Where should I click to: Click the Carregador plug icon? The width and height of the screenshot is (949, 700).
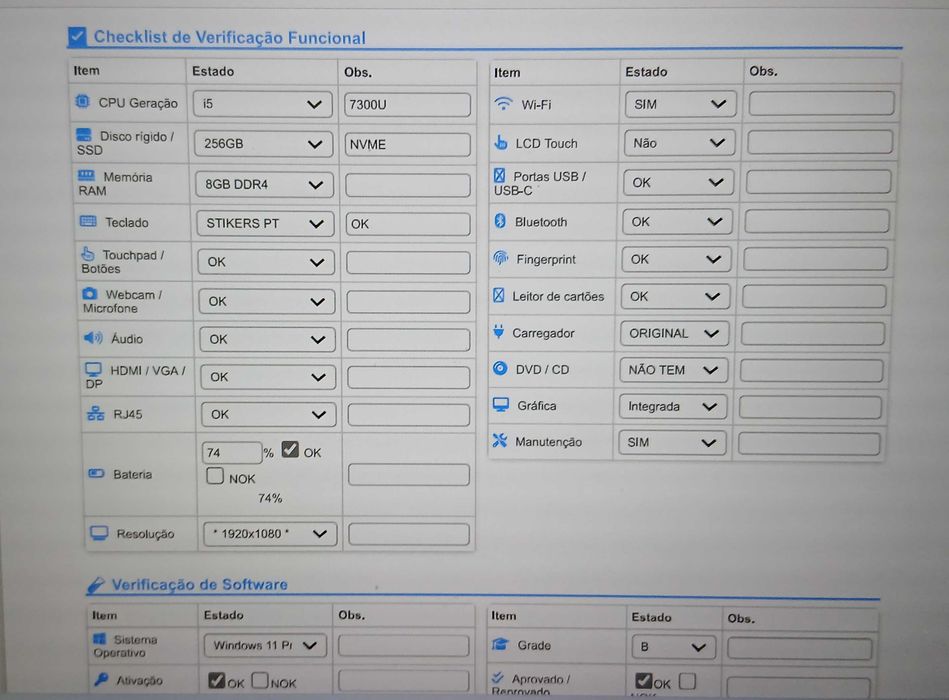click(x=499, y=332)
